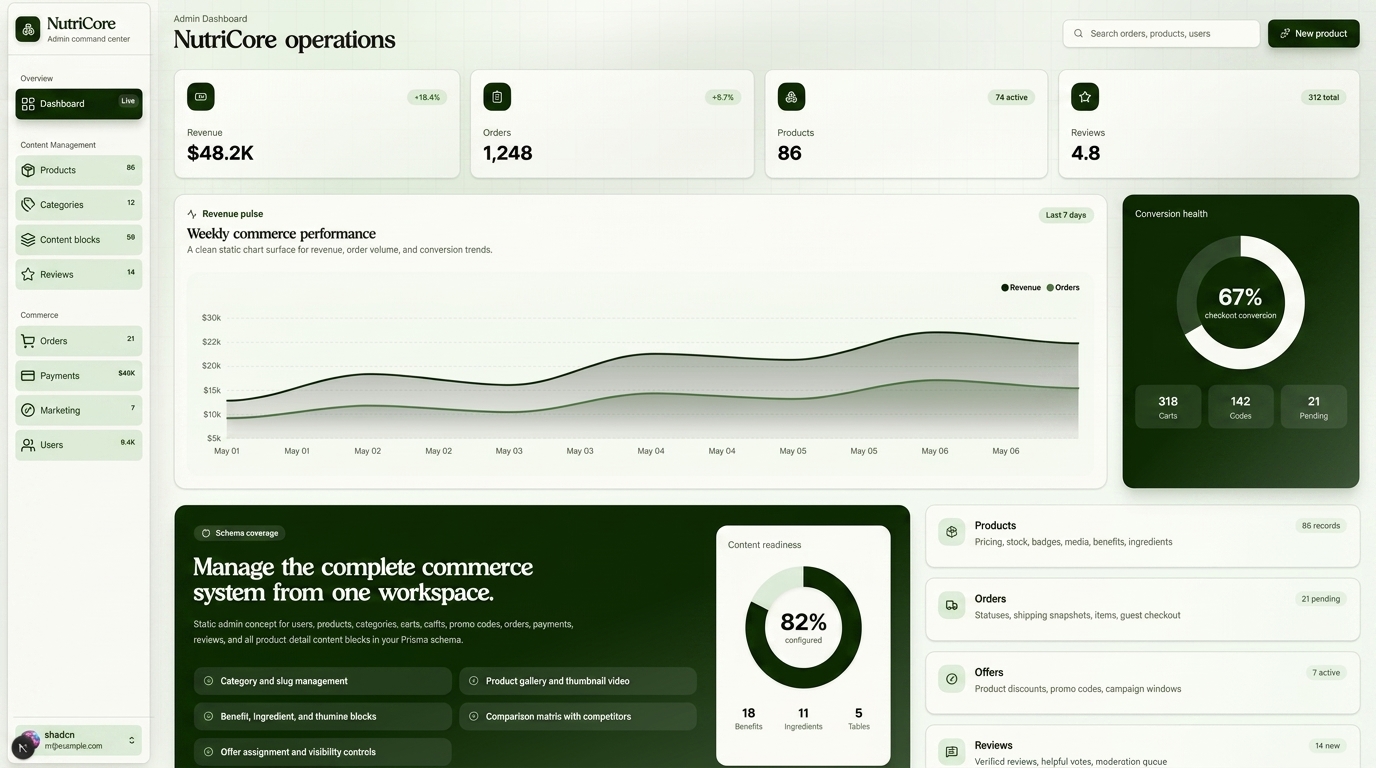The height and width of the screenshot is (768, 1376).
Task: Toggle Product gallery and thumbnail video check
Action: 474,681
